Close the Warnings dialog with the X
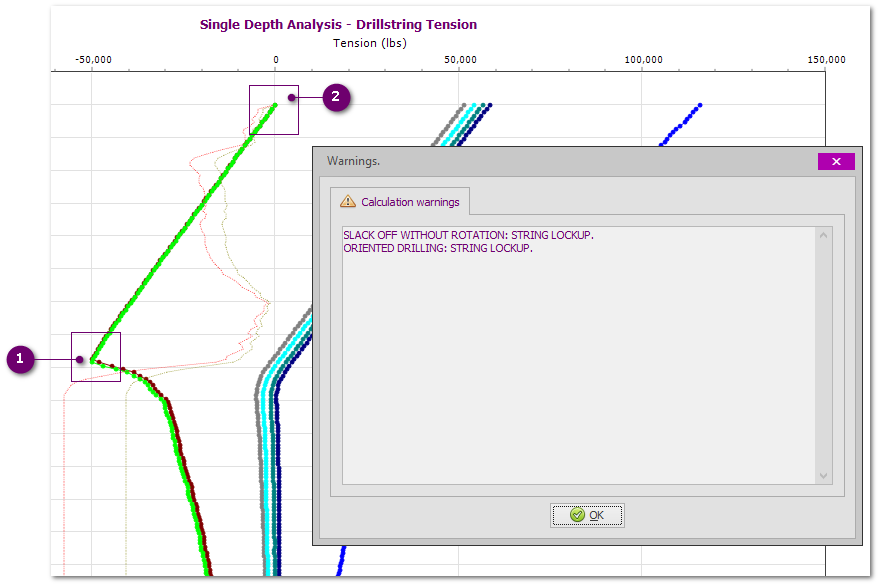The image size is (880, 586). (836, 161)
